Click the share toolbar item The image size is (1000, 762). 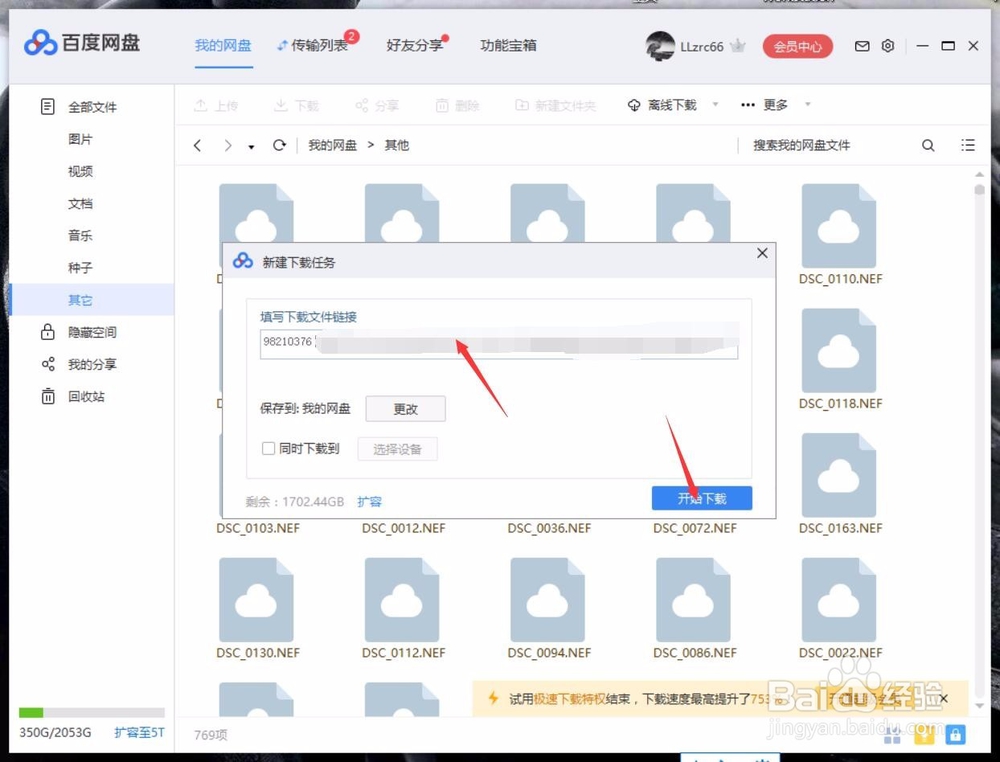pyautogui.click(x=377, y=105)
